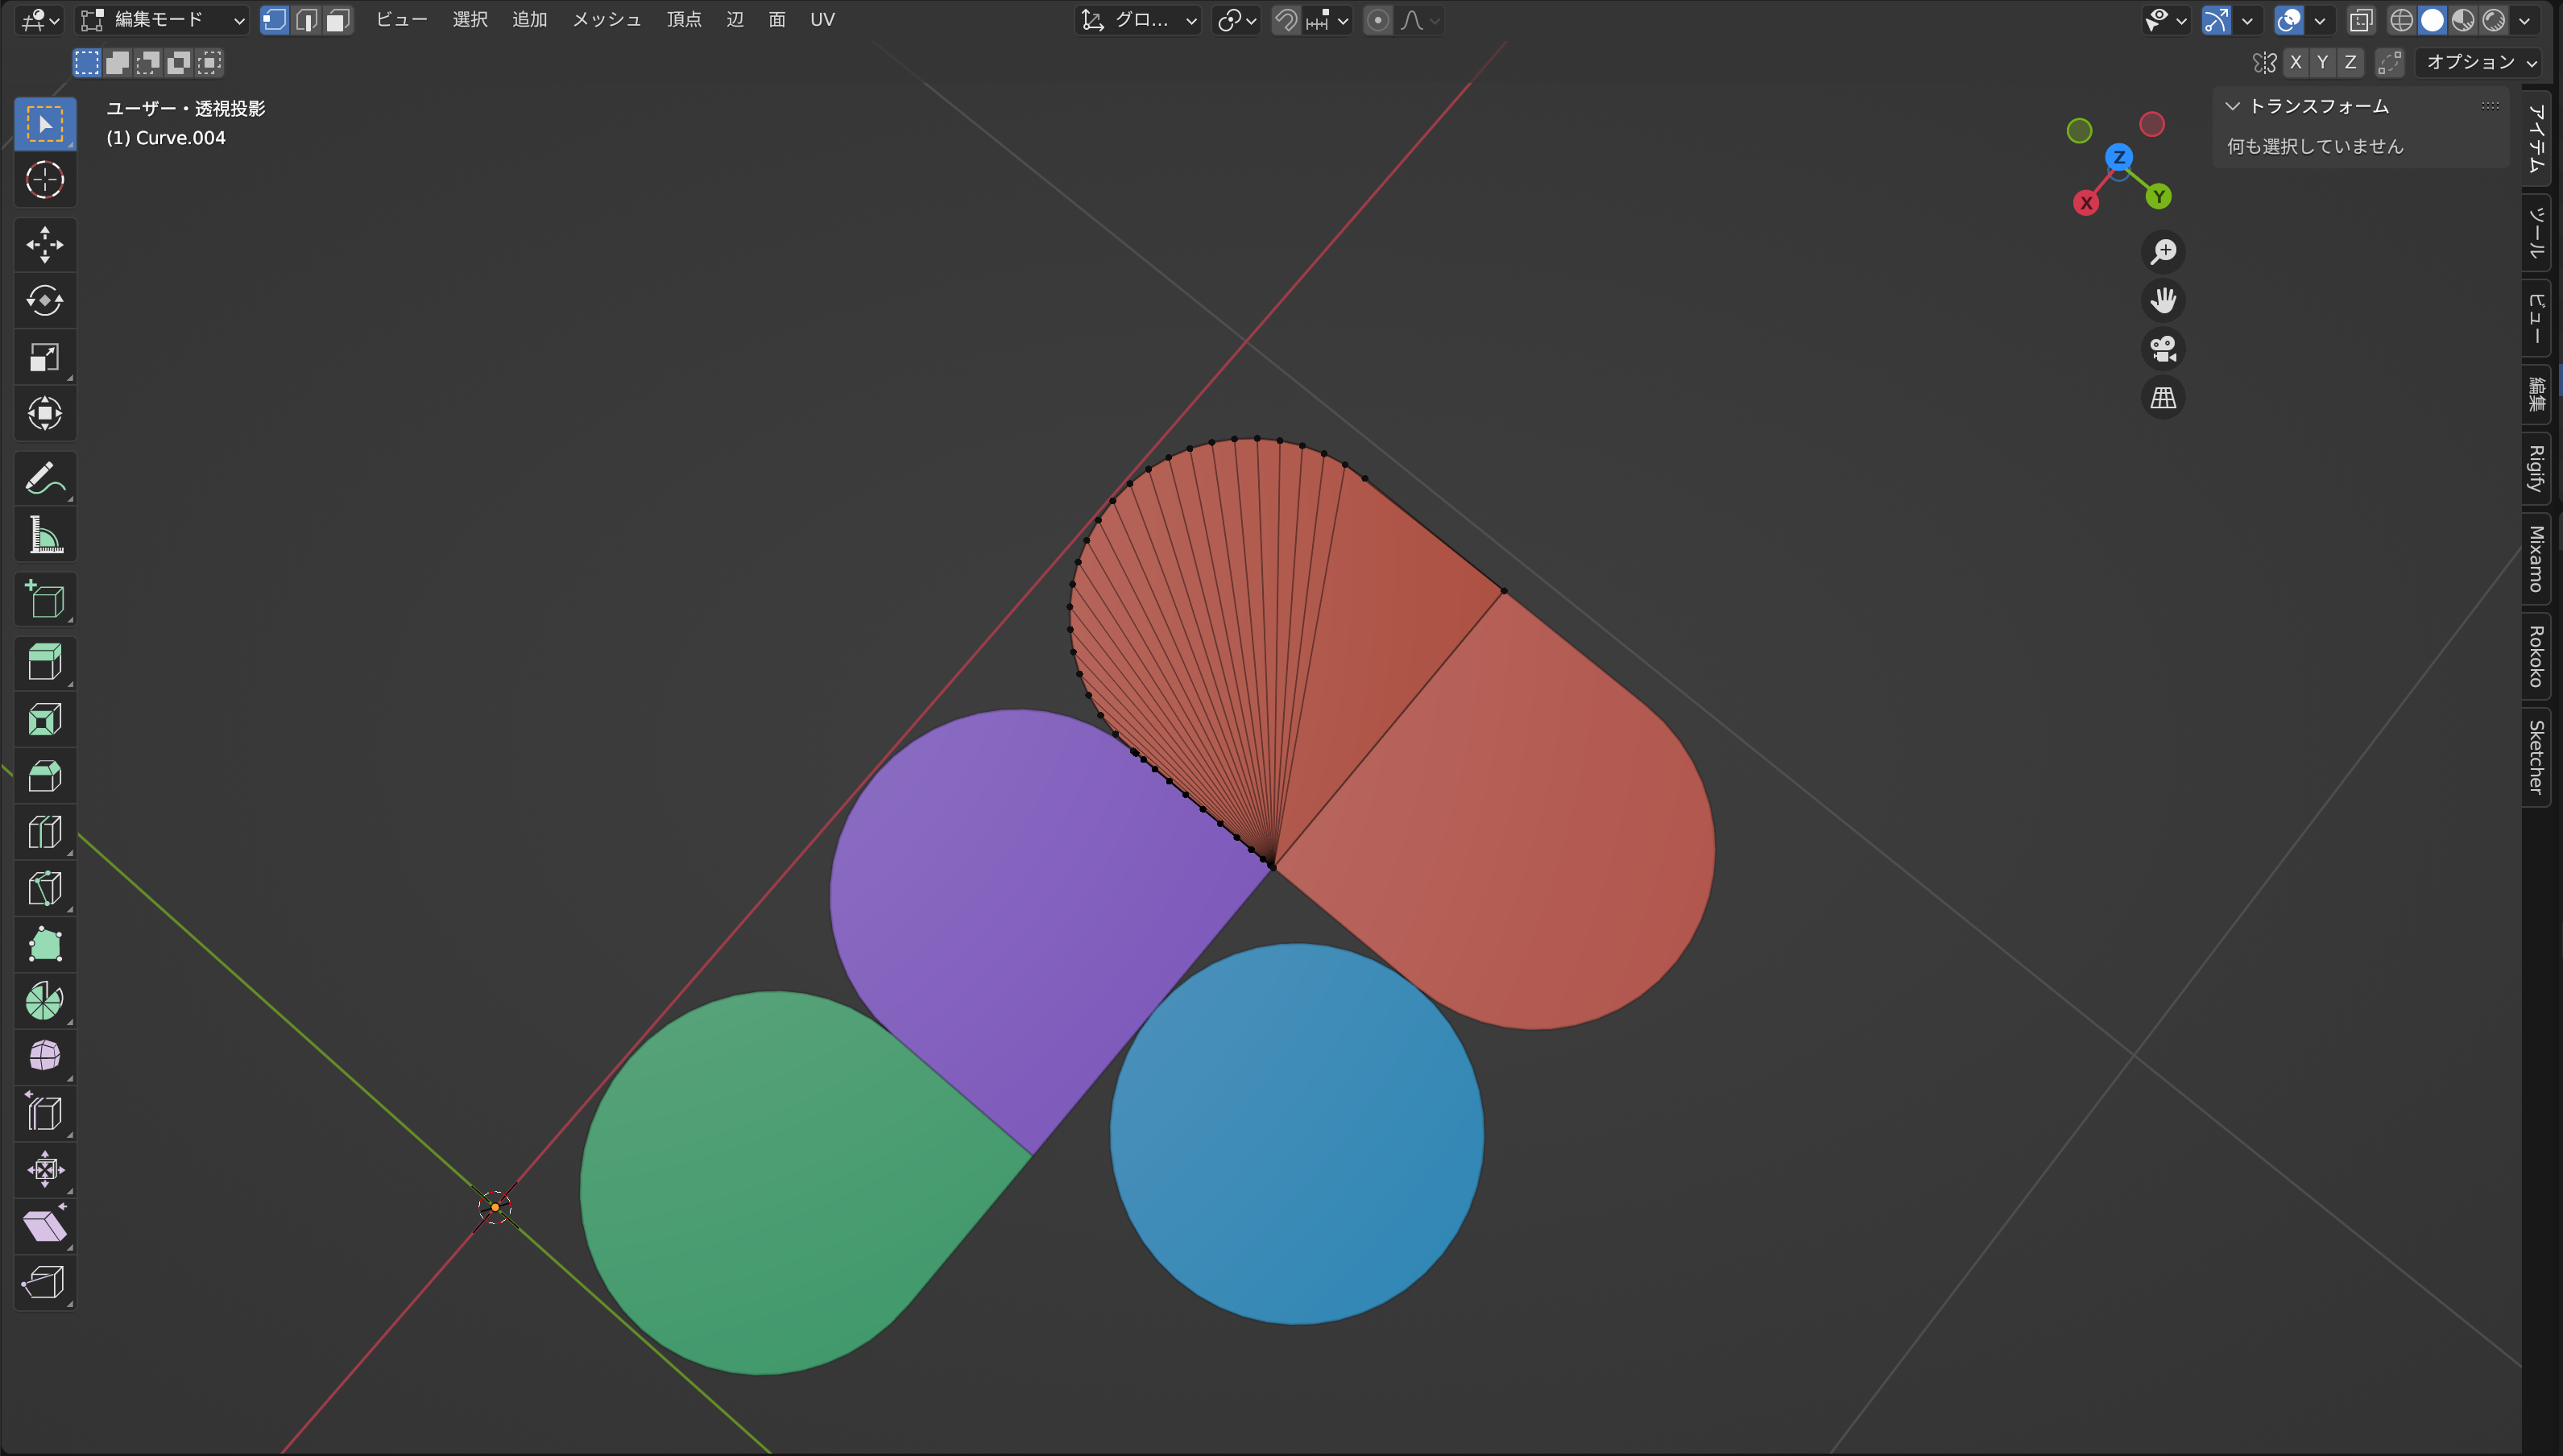Screen dimensions: 2563x1456
Task: Select the Shrink/Fatten tool
Action: (45, 1169)
